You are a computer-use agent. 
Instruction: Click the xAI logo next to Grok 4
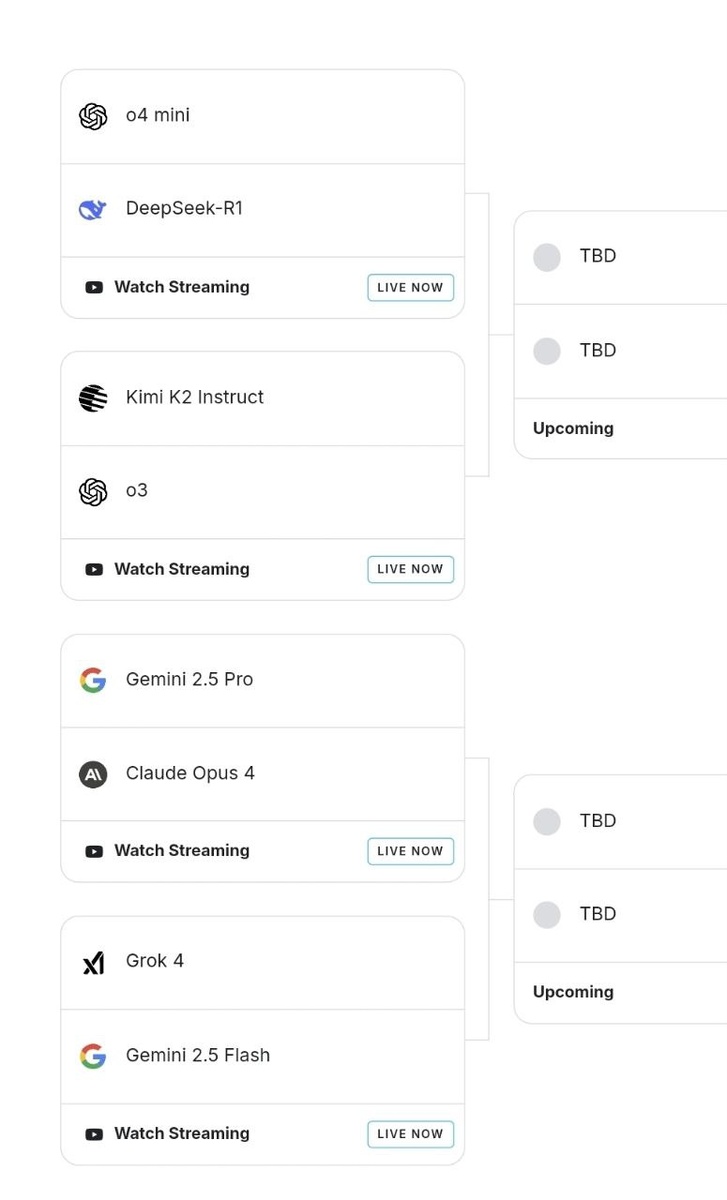click(x=93, y=962)
